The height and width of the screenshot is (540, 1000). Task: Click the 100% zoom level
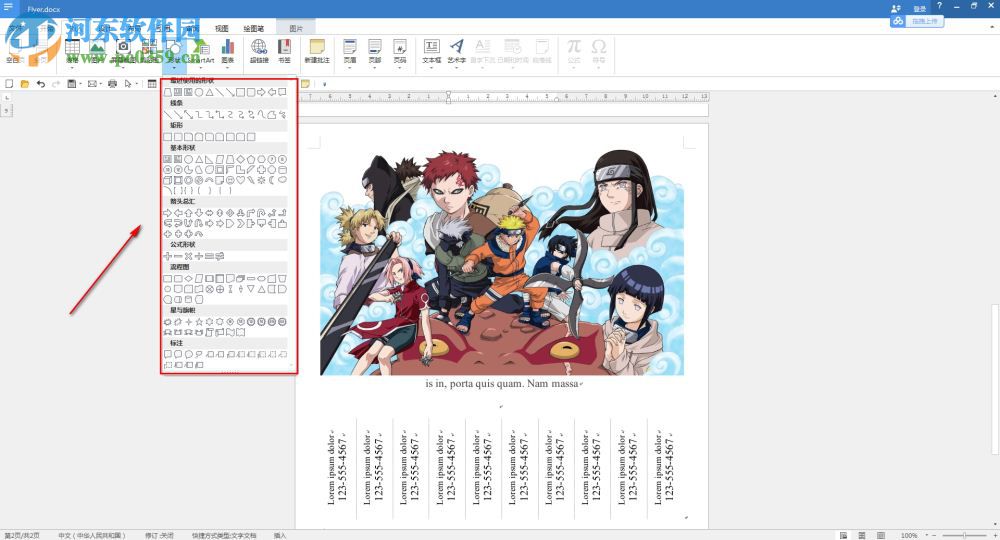click(x=909, y=536)
